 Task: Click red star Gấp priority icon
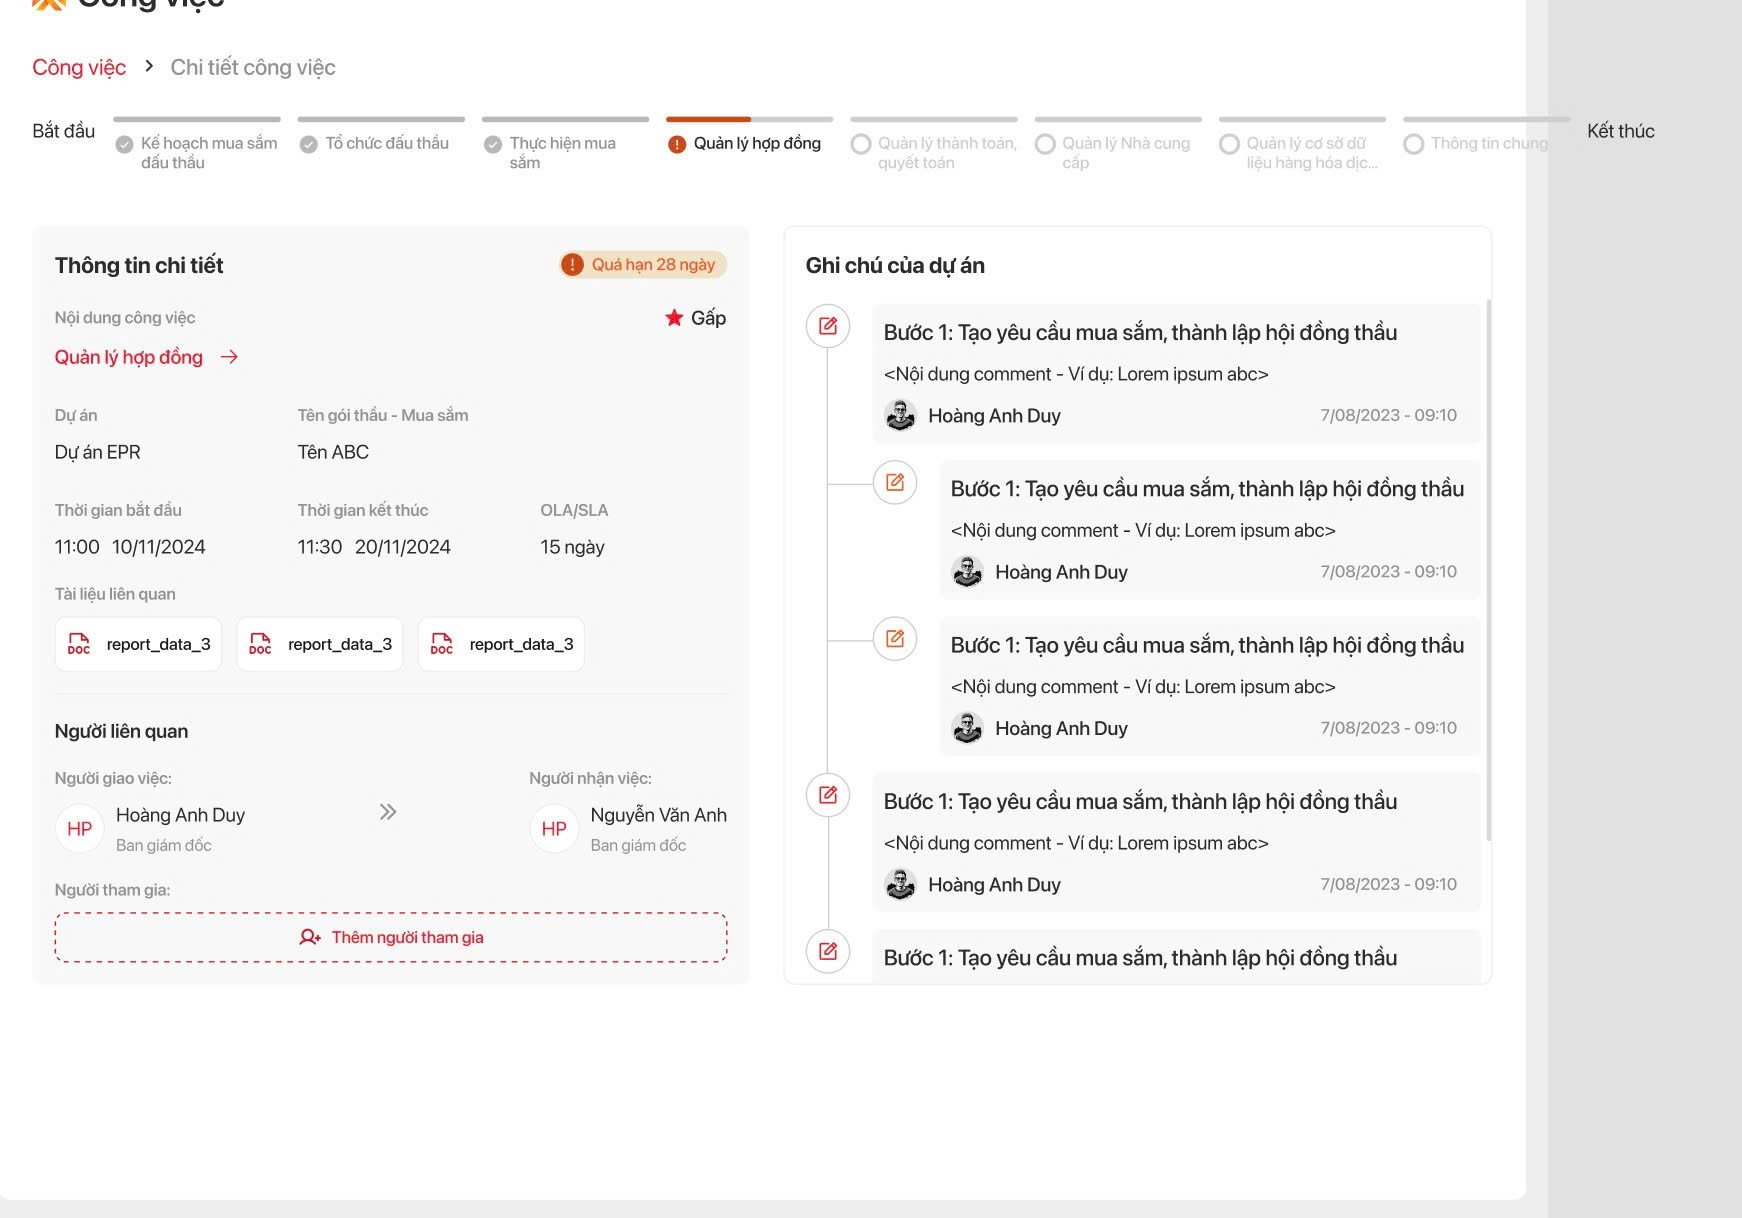(674, 318)
